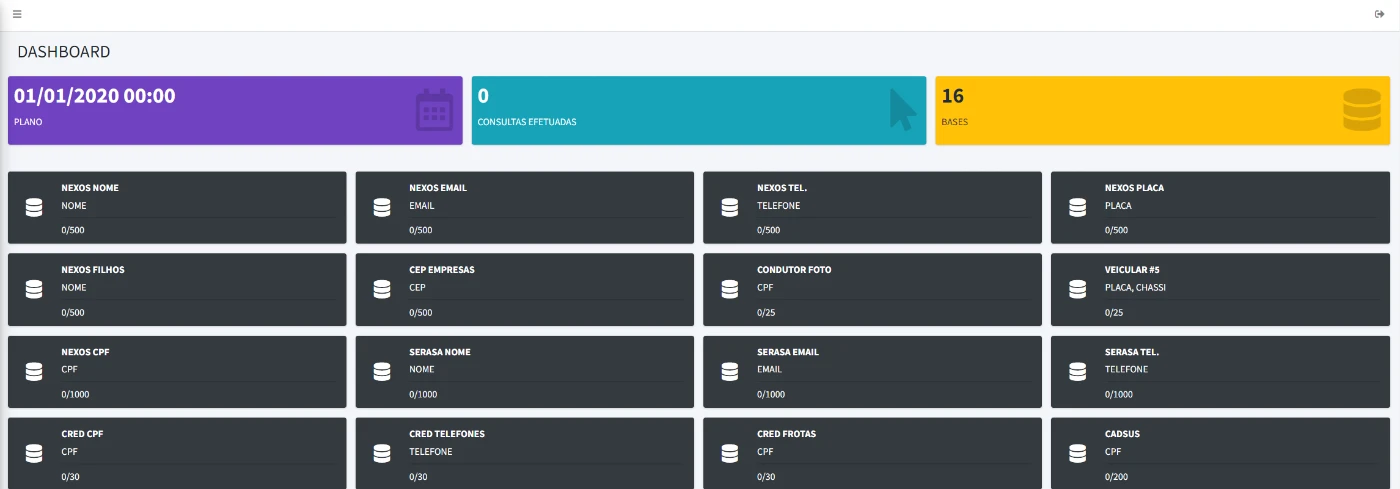Select the Veicular #5 title
This screenshot has height=489, width=1400.
click(1132, 270)
